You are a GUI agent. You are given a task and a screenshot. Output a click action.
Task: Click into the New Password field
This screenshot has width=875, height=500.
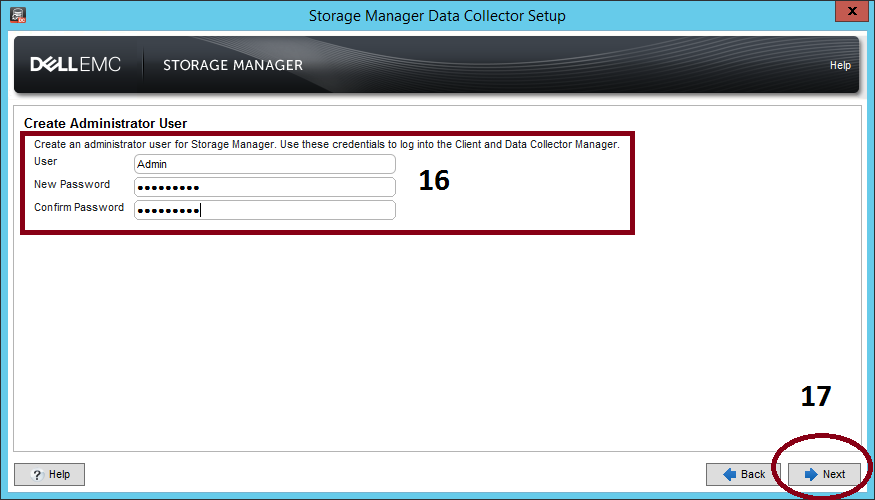[265, 187]
